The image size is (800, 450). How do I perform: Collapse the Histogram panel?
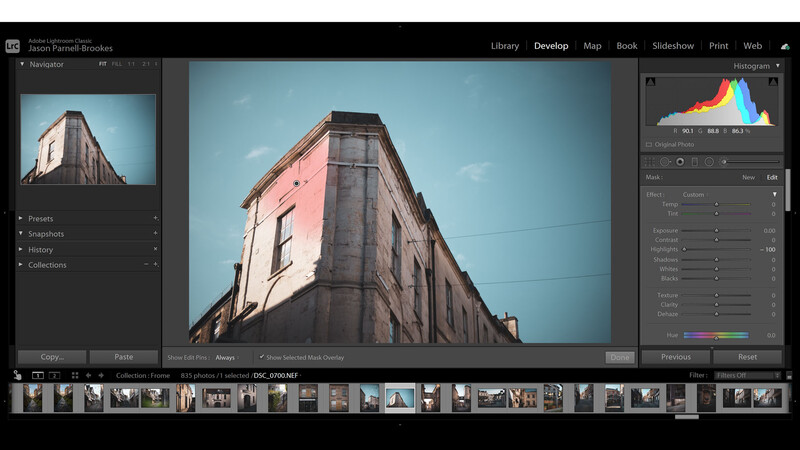(x=778, y=66)
